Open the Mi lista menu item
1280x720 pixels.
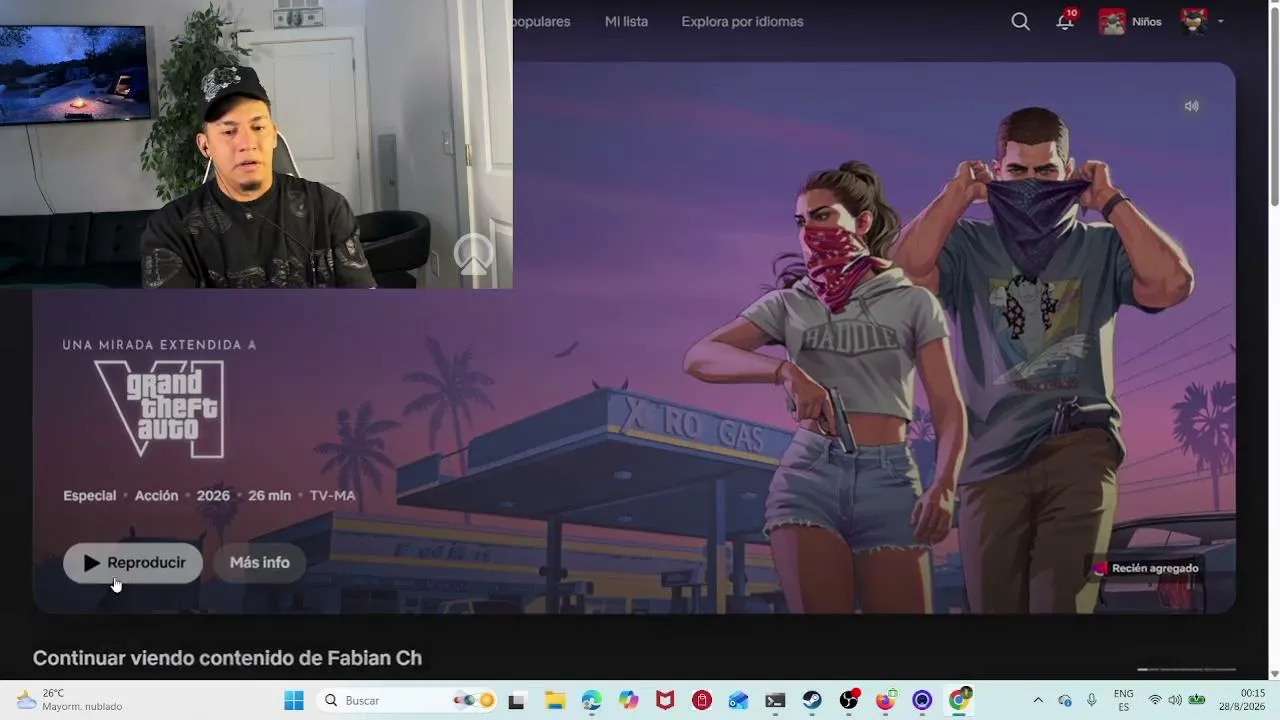click(626, 21)
